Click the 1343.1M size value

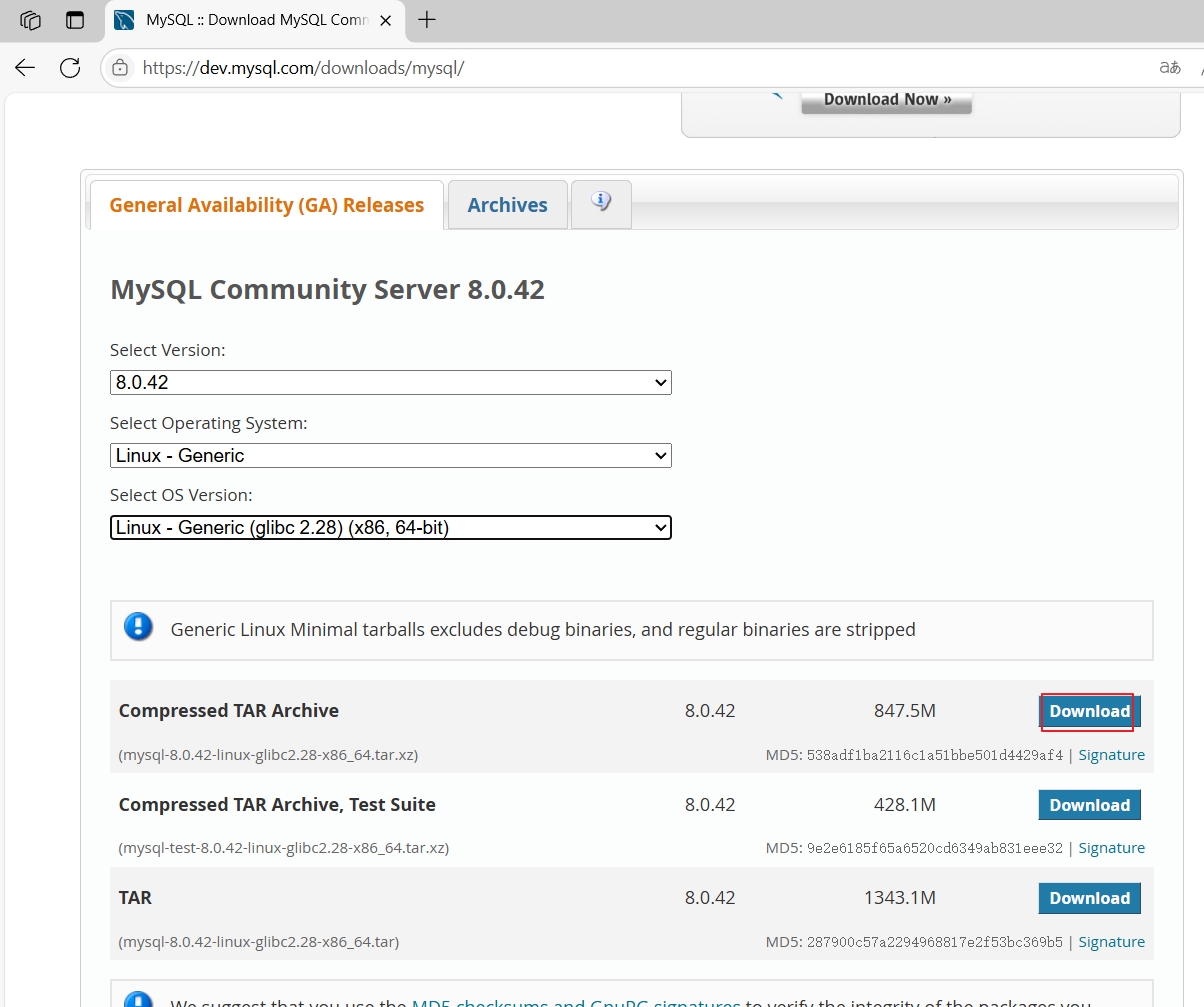click(900, 898)
